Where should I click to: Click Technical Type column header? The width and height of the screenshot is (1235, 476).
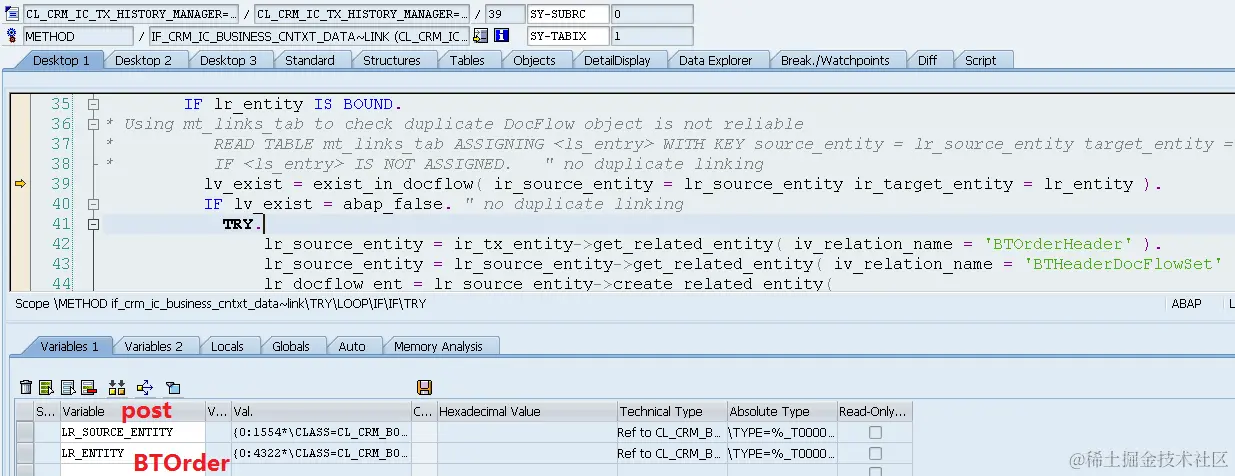pyautogui.click(x=670, y=411)
